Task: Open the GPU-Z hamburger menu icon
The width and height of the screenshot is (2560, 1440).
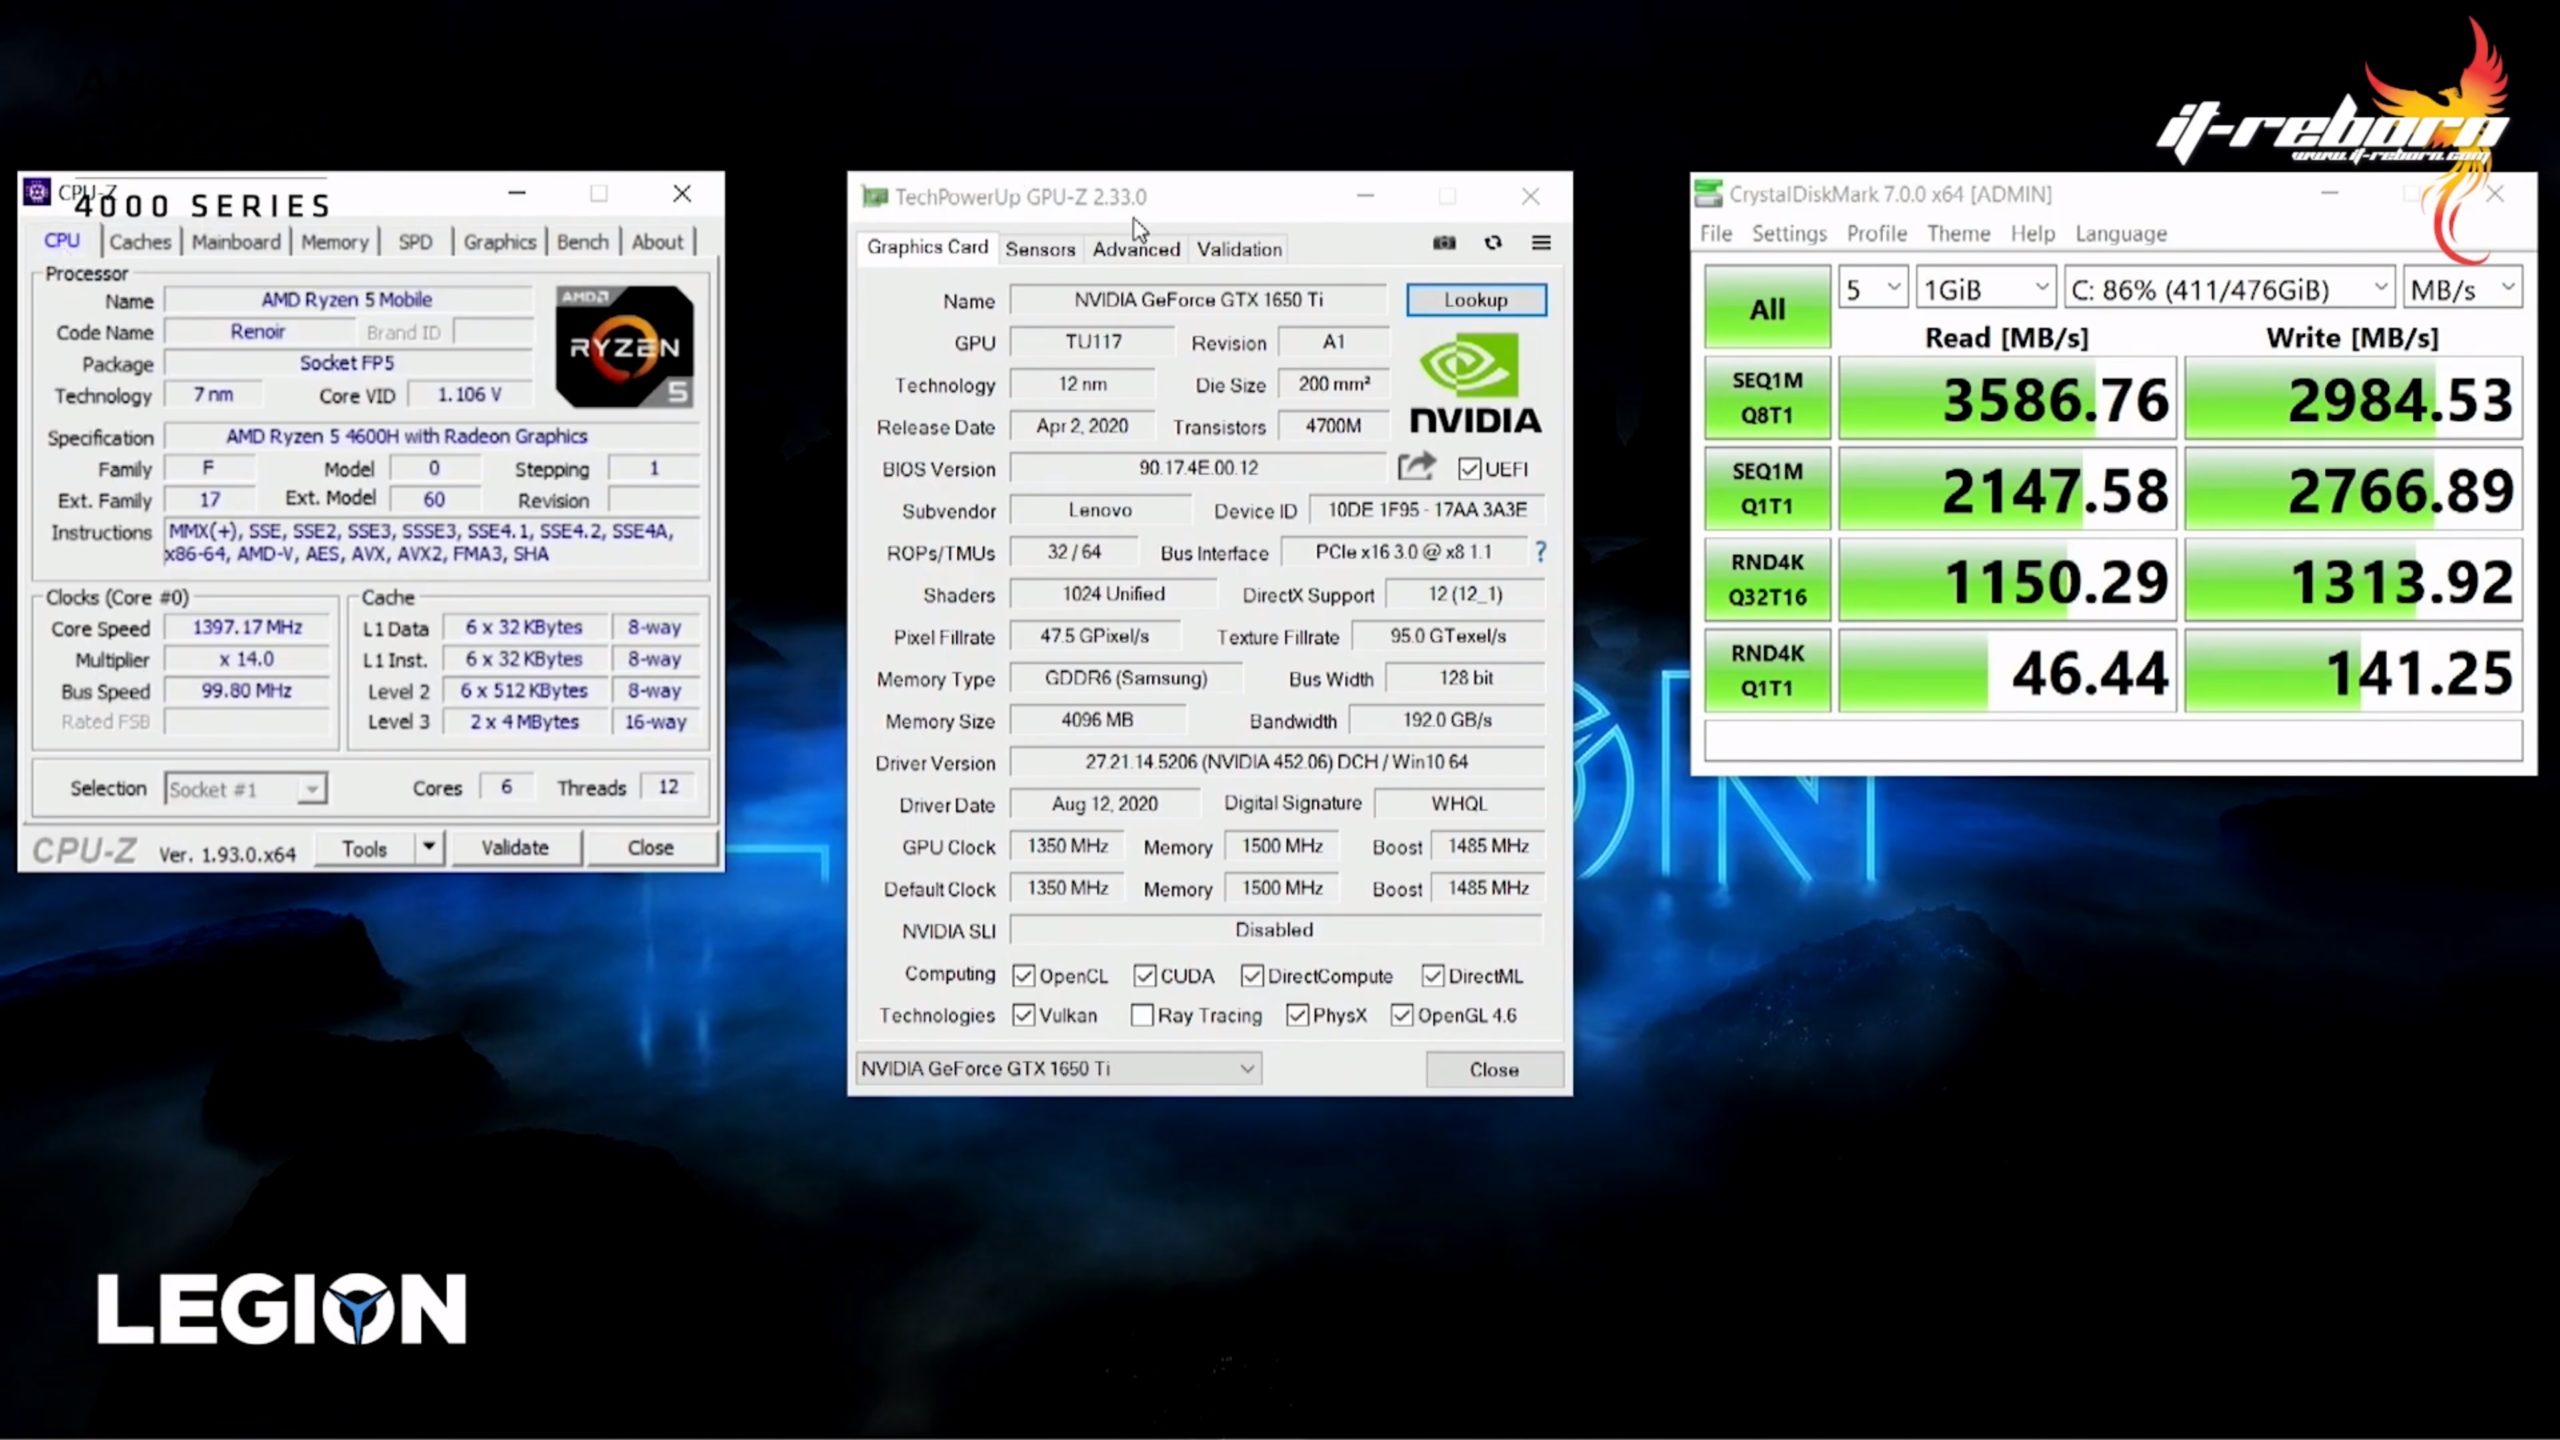Action: [1541, 243]
